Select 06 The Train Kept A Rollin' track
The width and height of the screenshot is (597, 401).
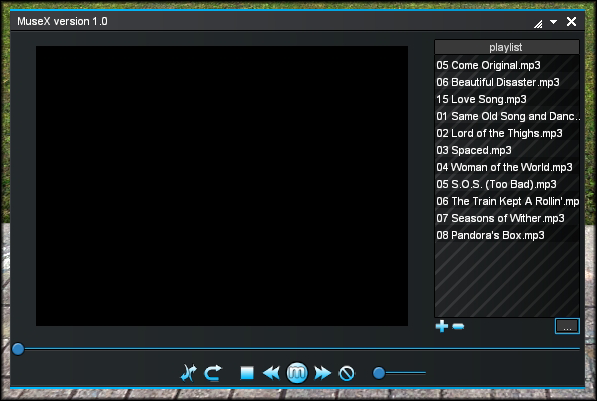pos(507,201)
